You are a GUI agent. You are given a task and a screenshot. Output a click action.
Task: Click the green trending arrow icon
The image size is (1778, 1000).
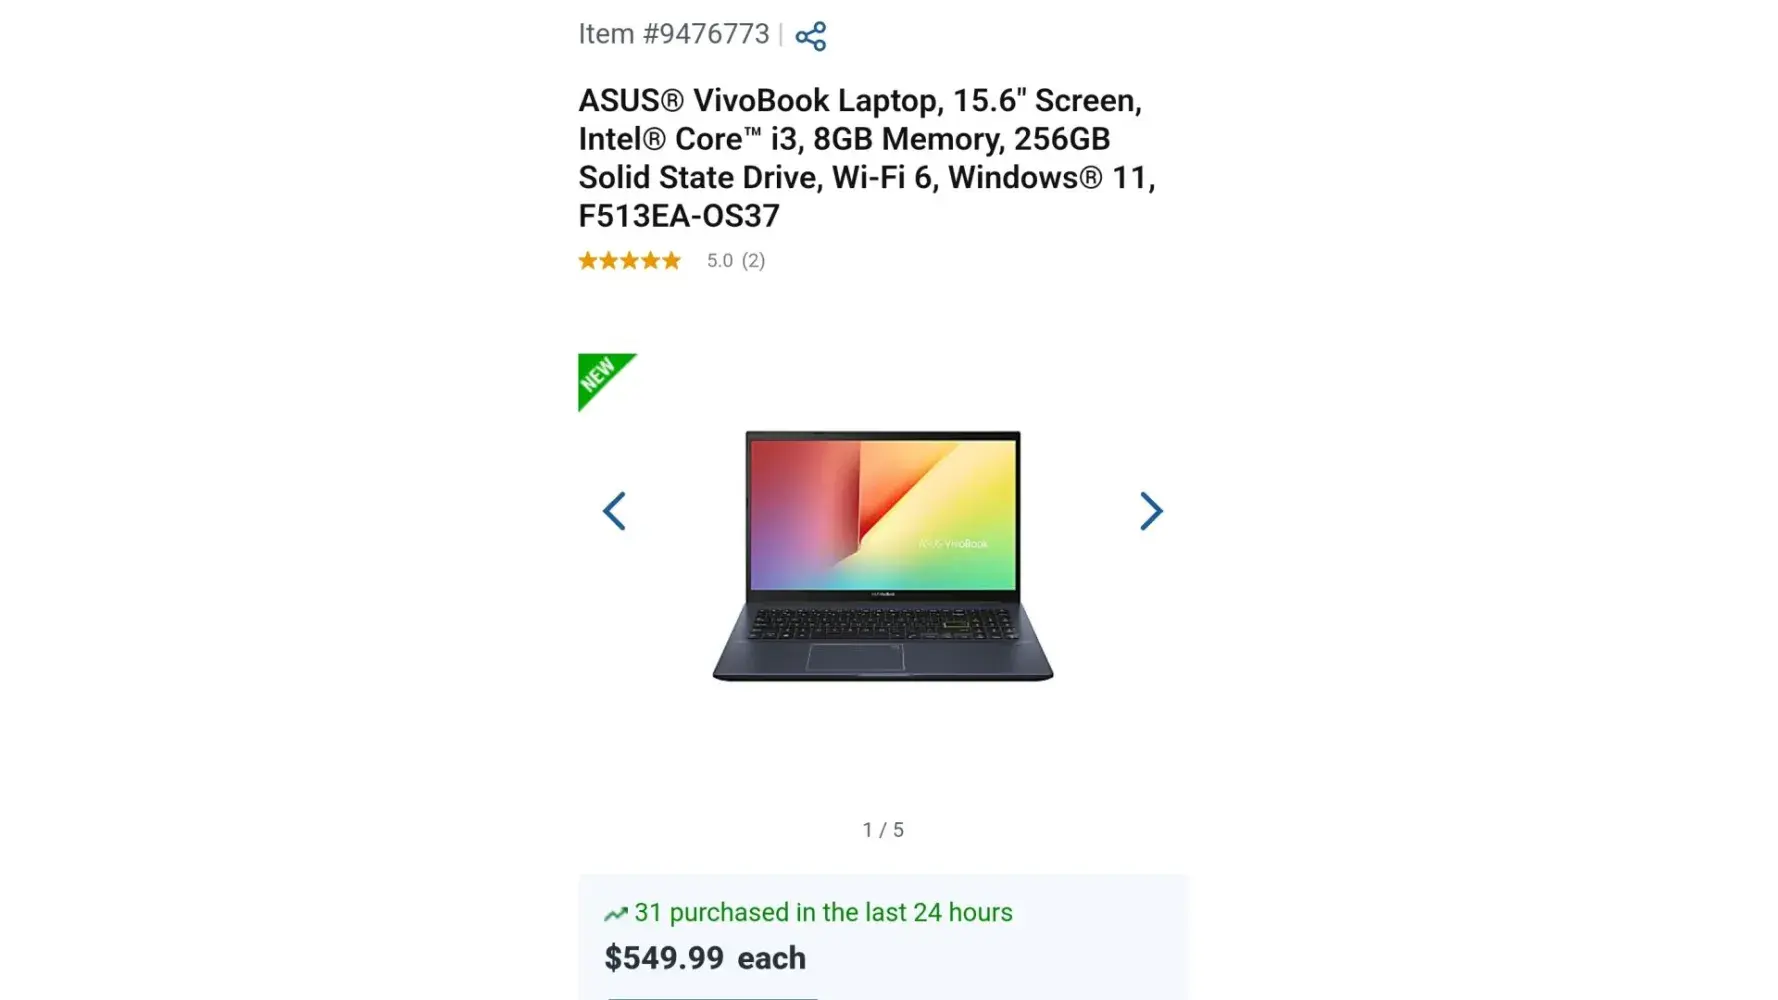pos(615,913)
